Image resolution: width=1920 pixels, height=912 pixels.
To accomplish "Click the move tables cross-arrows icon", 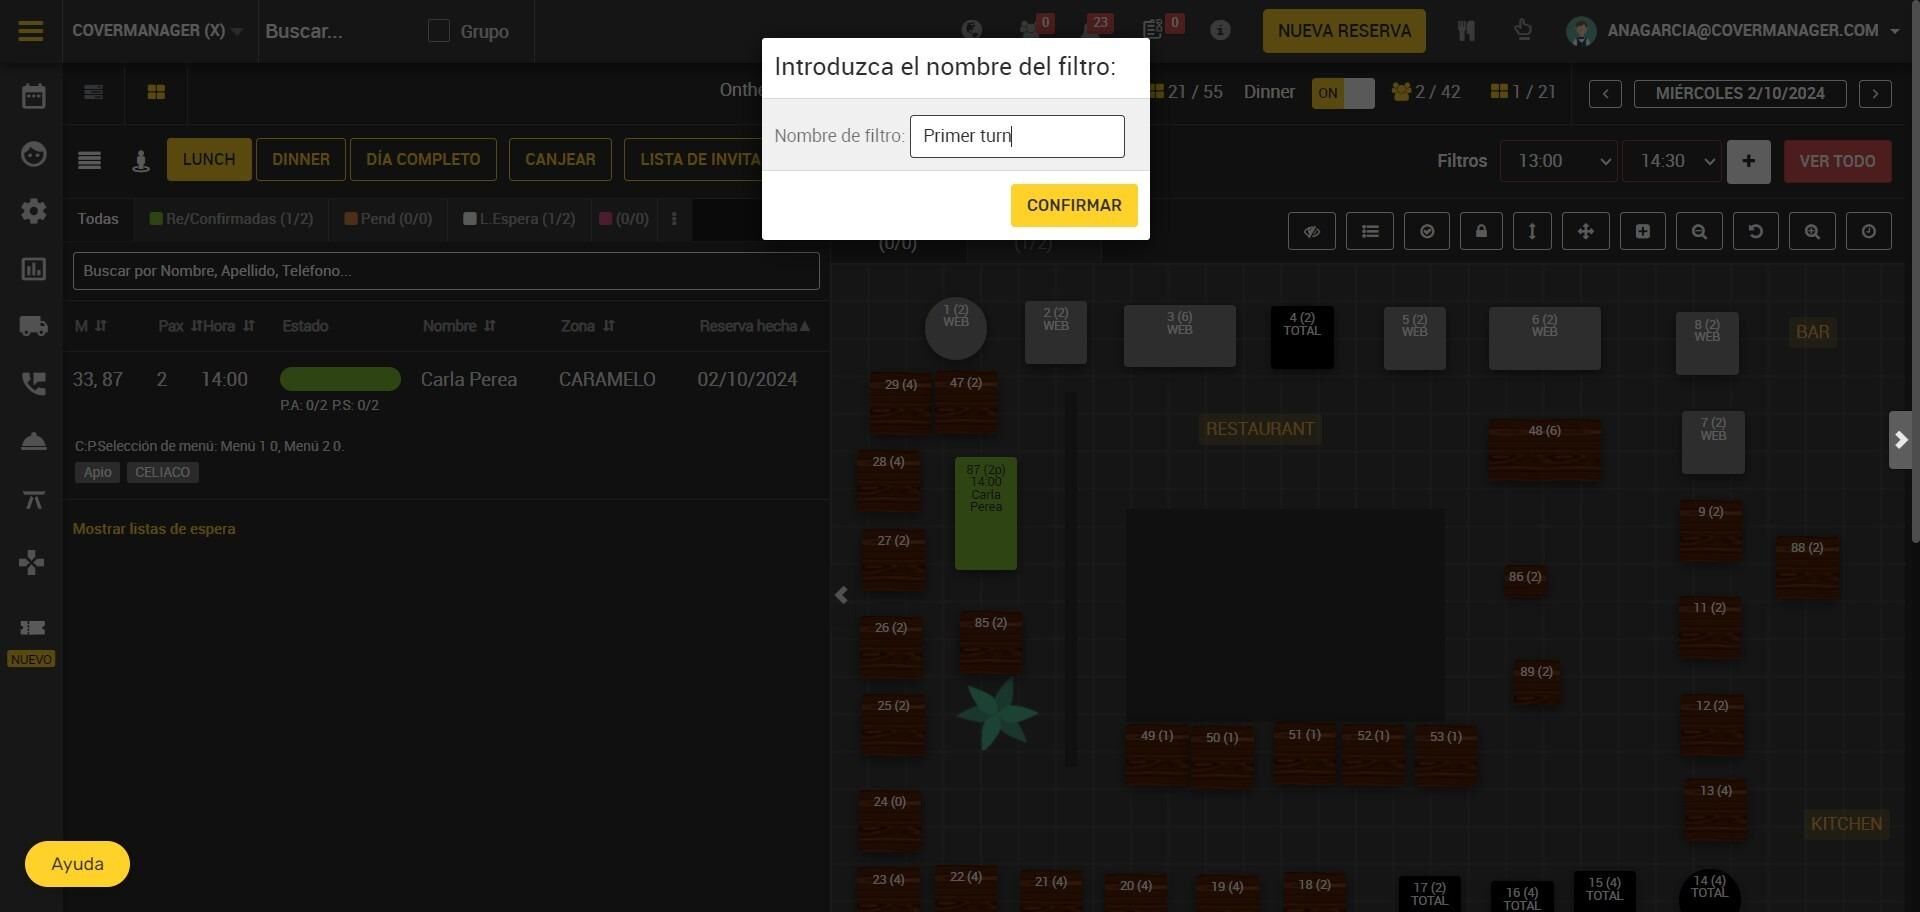I will pyautogui.click(x=1585, y=232).
